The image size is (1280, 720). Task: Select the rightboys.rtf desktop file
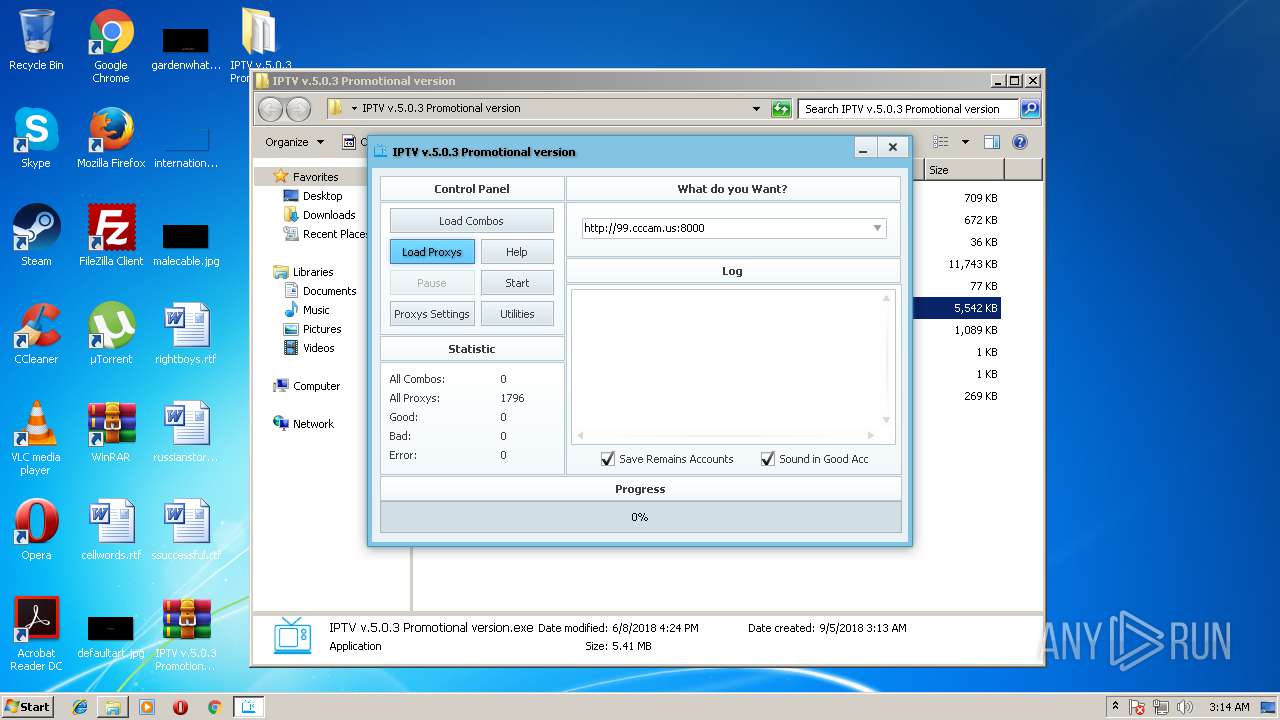(x=186, y=334)
